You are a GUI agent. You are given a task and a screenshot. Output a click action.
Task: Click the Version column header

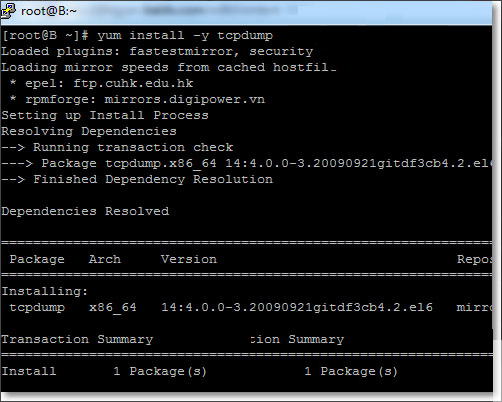pyautogui.click(x=189, y=259)
